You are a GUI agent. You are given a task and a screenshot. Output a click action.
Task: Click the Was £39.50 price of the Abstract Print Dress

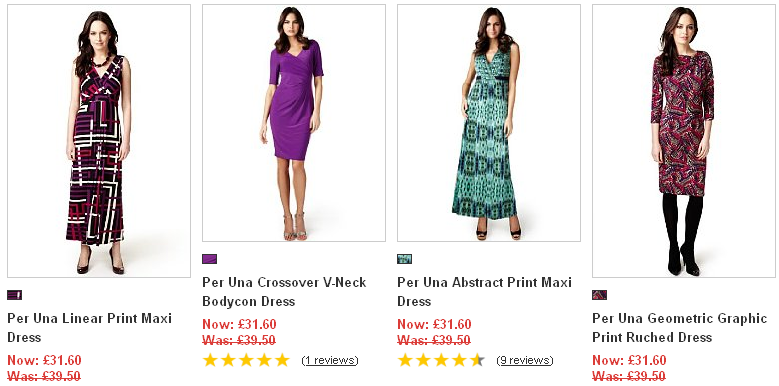pyautogui.click(x=434, y=340)
